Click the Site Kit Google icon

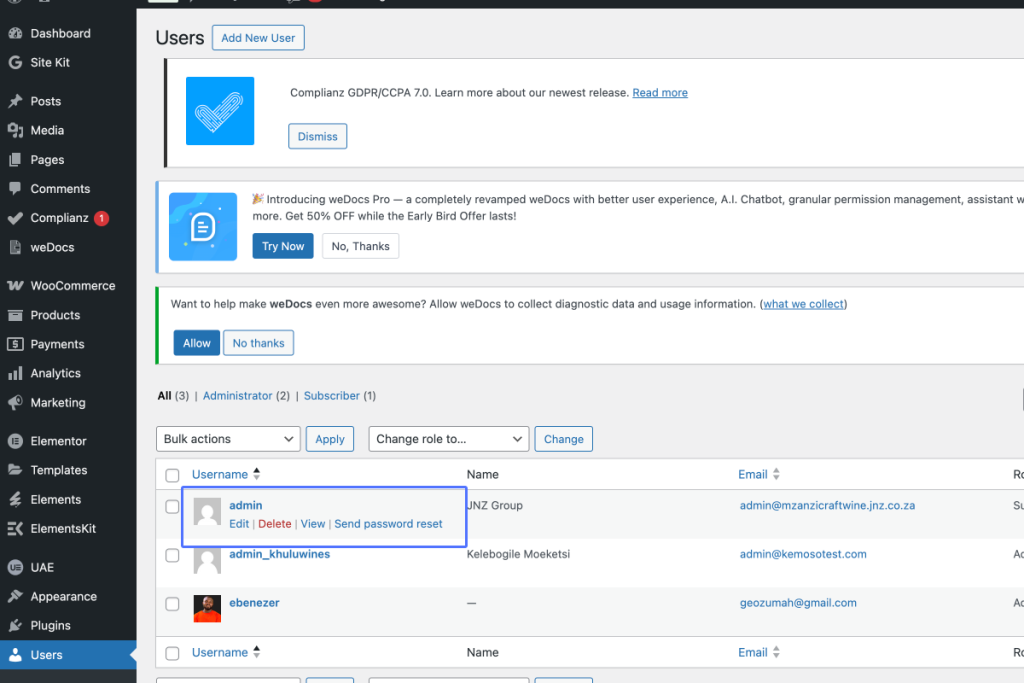pos(16,63)
